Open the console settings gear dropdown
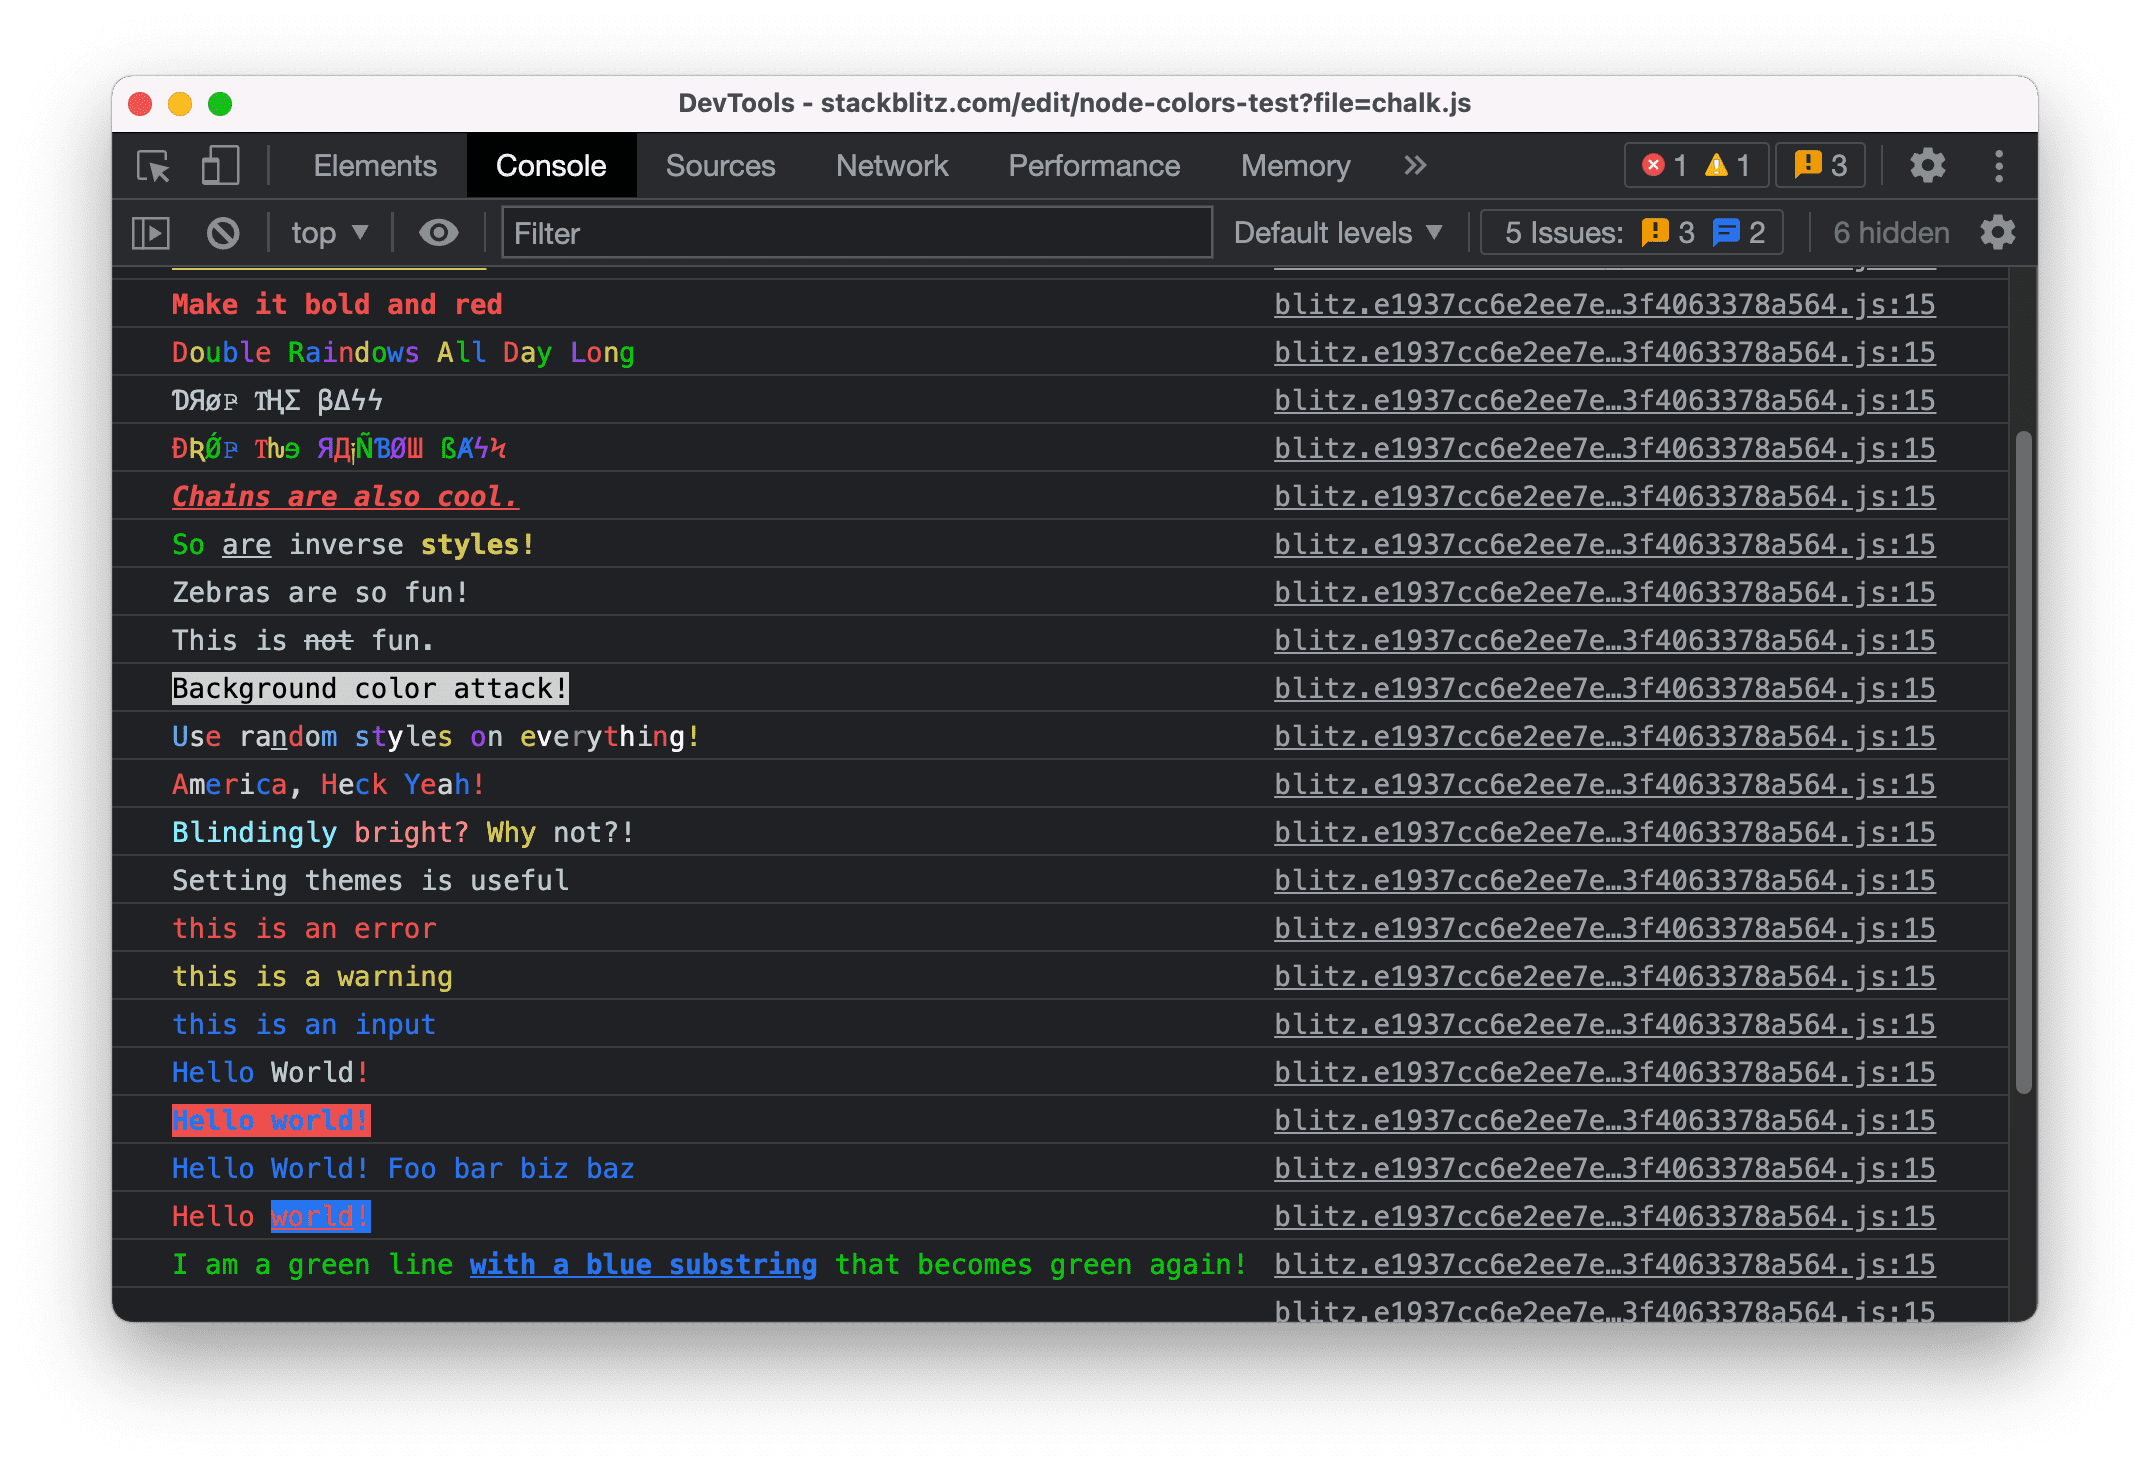Viewport: 2150px width, 1470px height. (2001, 230)
